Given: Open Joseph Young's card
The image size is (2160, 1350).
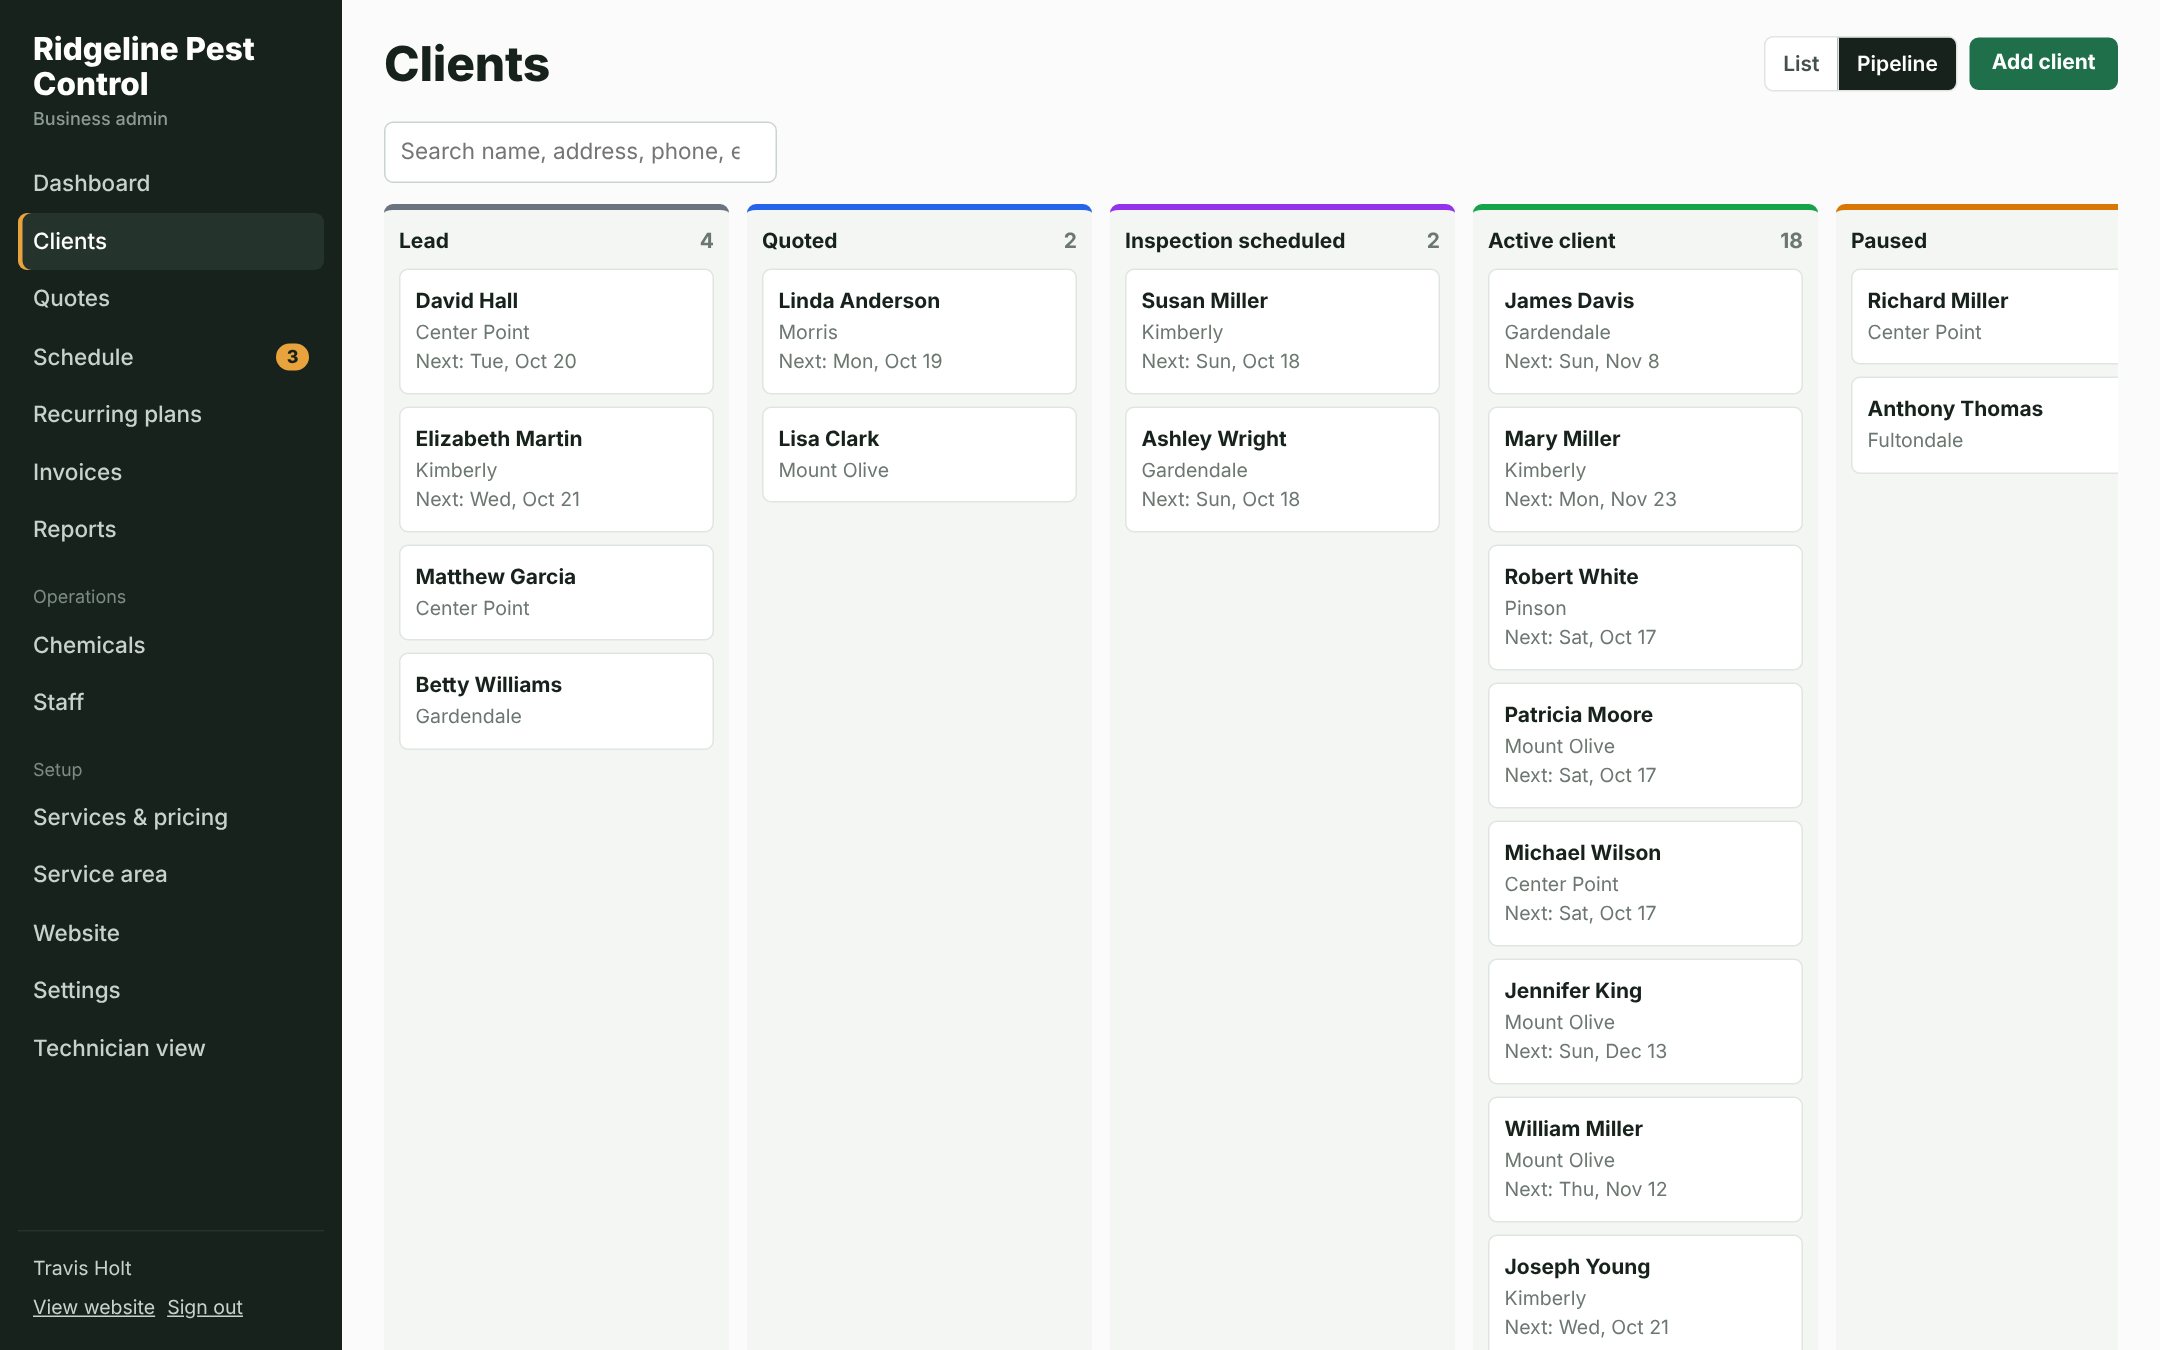Looking at the screenshot, I should (1645, 1293).
